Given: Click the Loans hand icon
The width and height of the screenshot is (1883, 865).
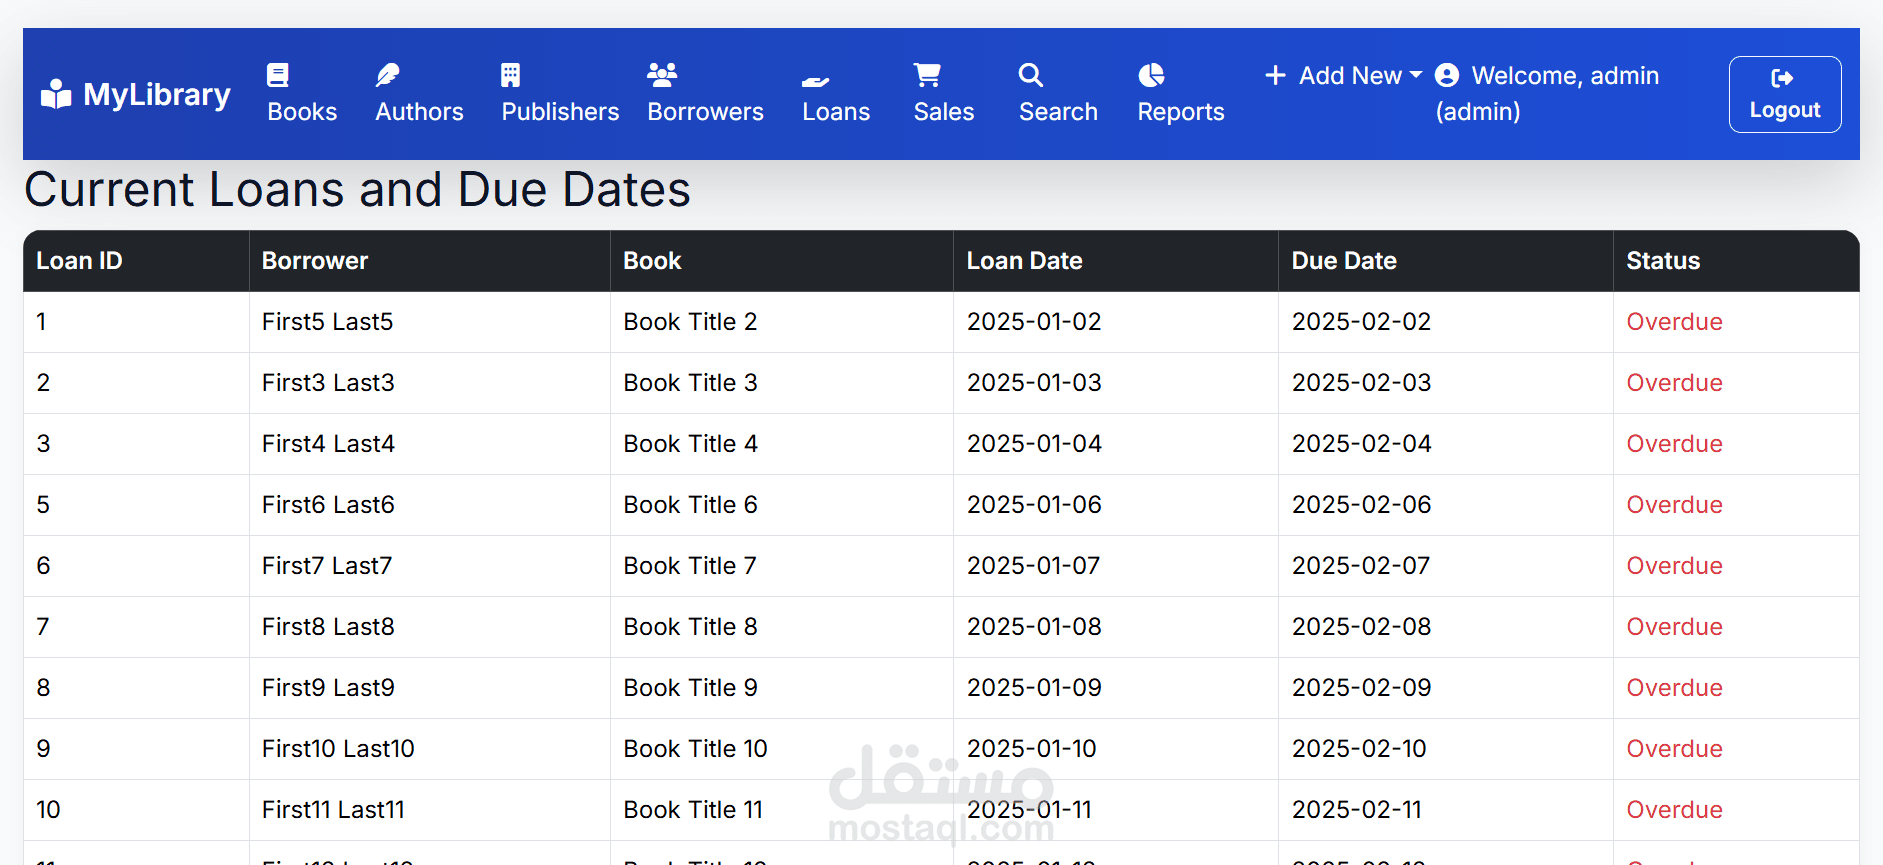Looking at the screenshot, I should (x=816, y=80).
